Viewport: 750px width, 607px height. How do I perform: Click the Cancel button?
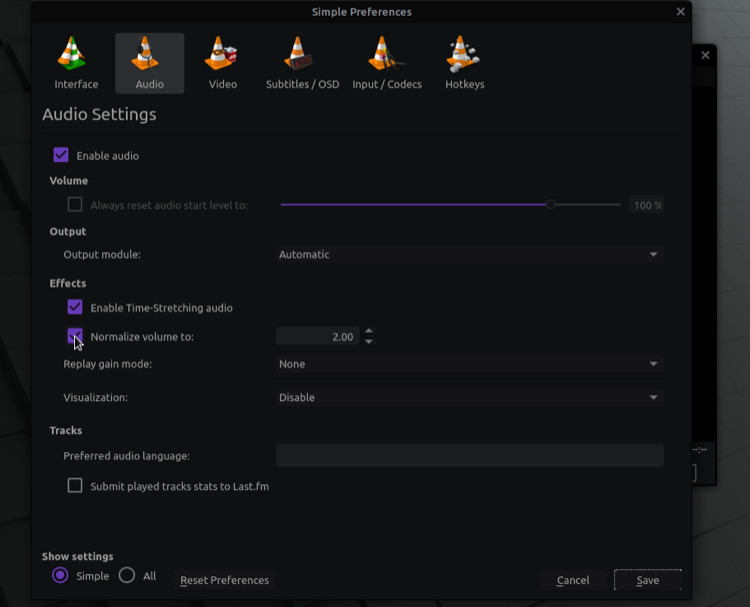[x=573, y=580]
